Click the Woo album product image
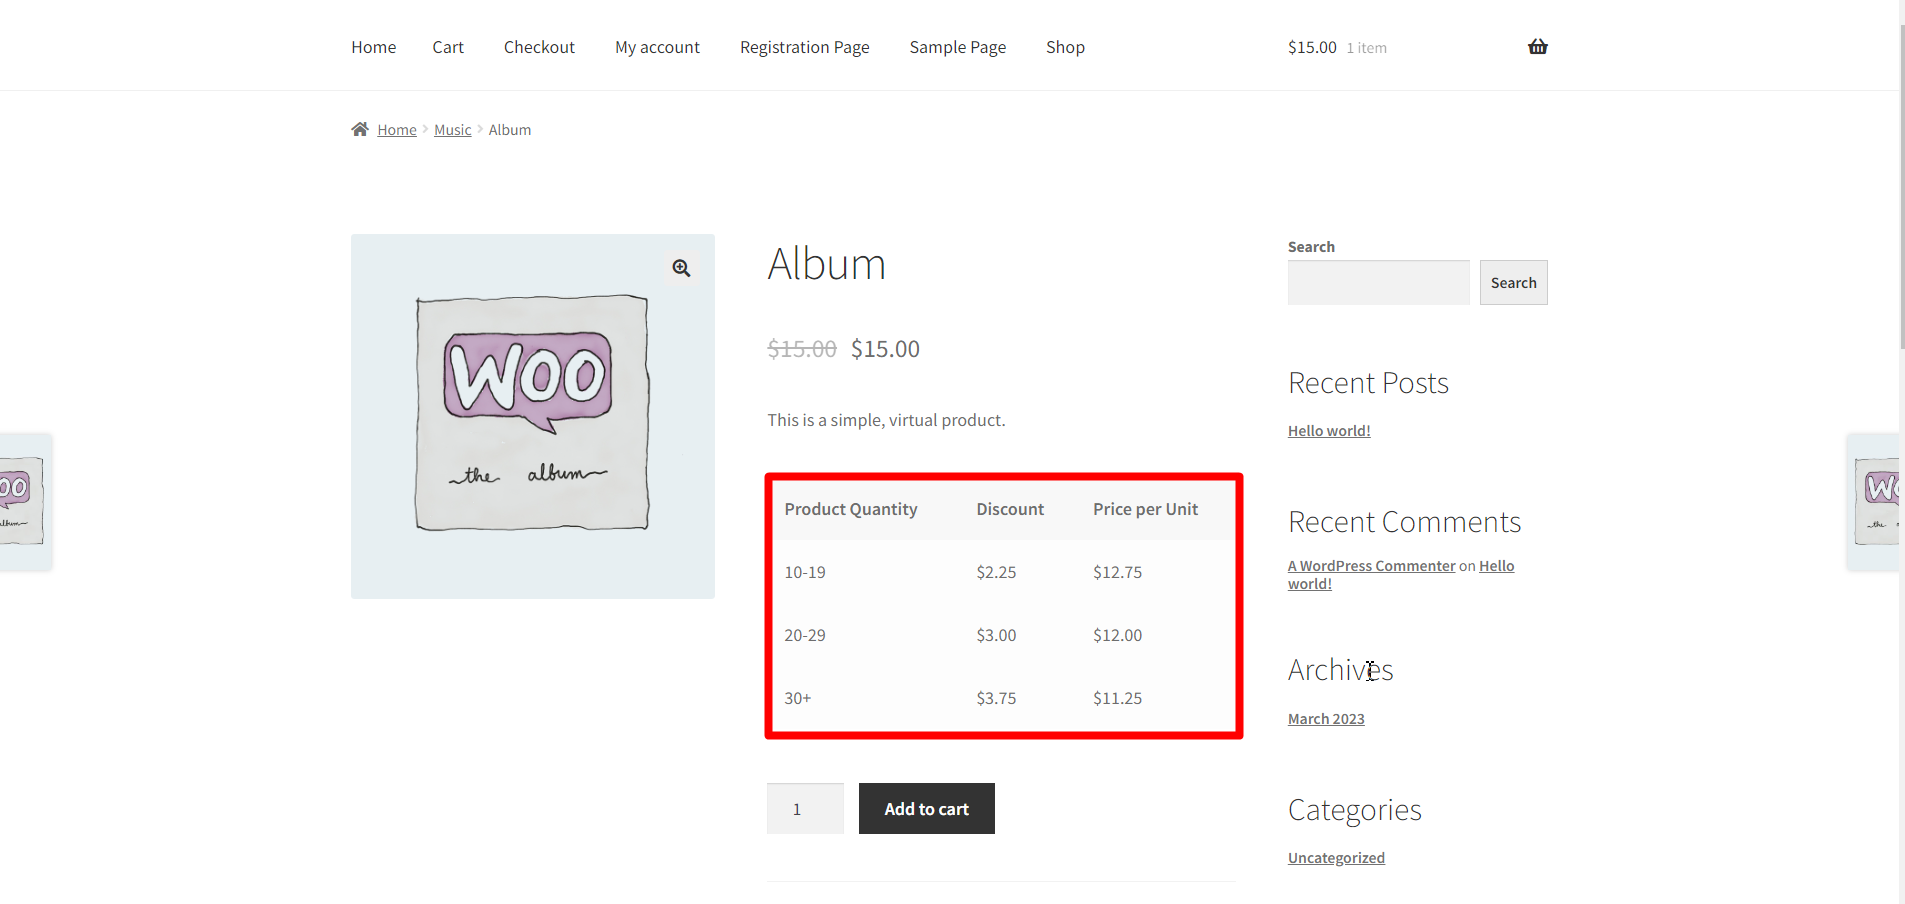 pos(533,416)
